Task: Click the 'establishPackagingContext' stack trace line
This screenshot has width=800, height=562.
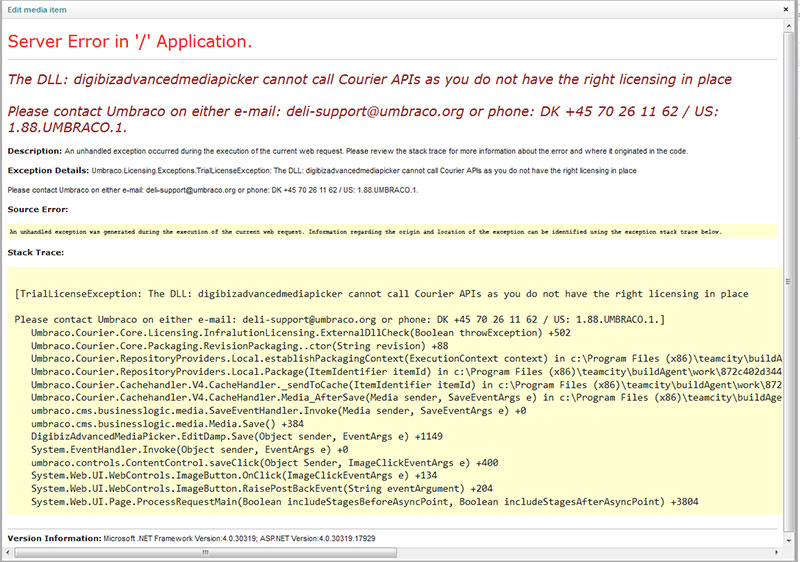Action: 406,359
